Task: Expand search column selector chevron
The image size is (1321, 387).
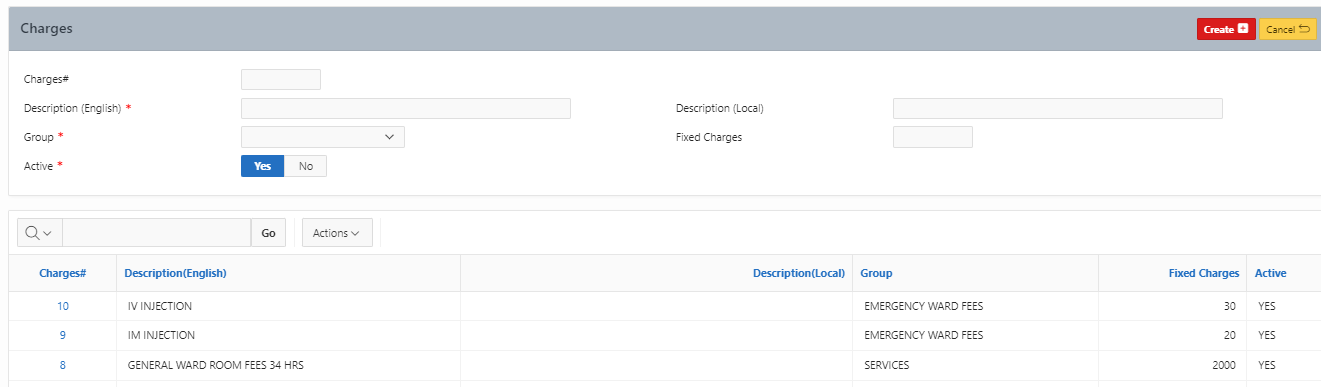Action: [x=47, y=233]
